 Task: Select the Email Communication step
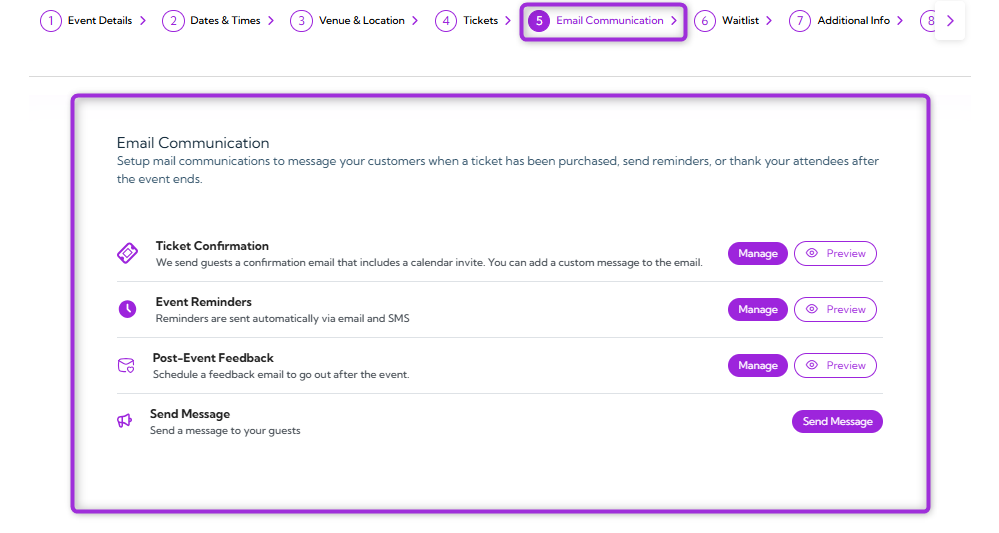[610, 20]
